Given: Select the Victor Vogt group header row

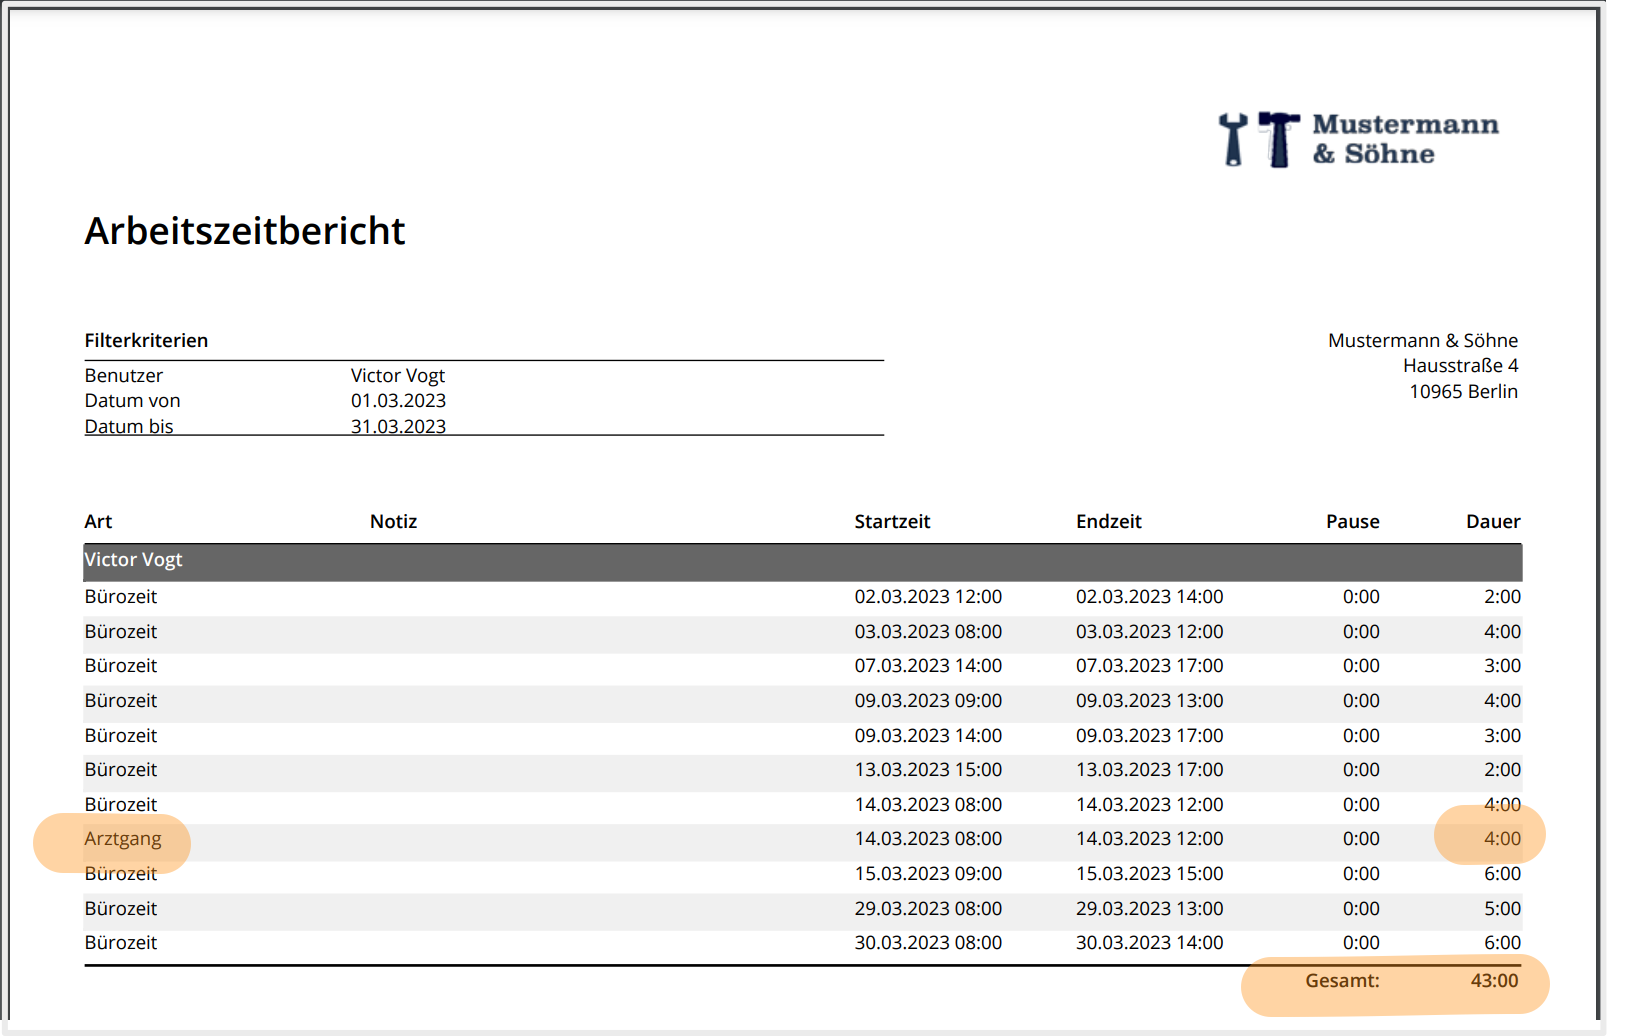Looking at the screenshot, I should coord(803,562).
